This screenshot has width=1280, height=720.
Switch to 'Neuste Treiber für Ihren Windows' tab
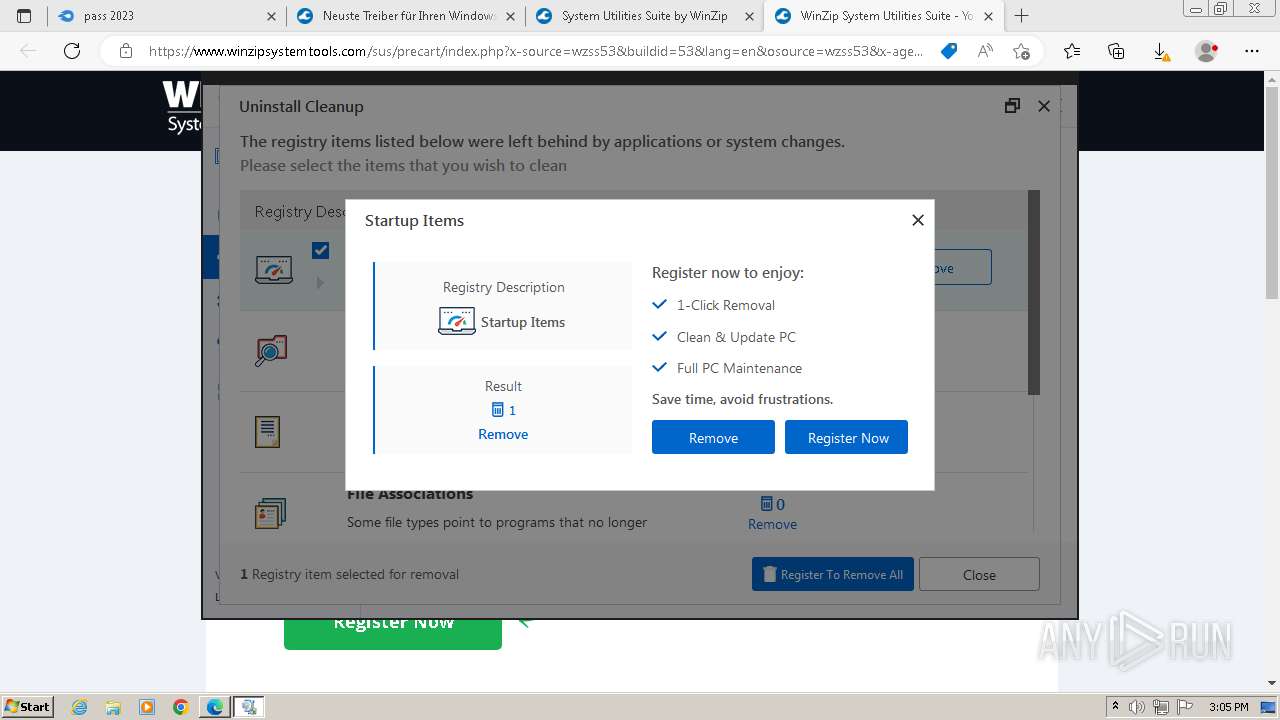coord(405,16)
